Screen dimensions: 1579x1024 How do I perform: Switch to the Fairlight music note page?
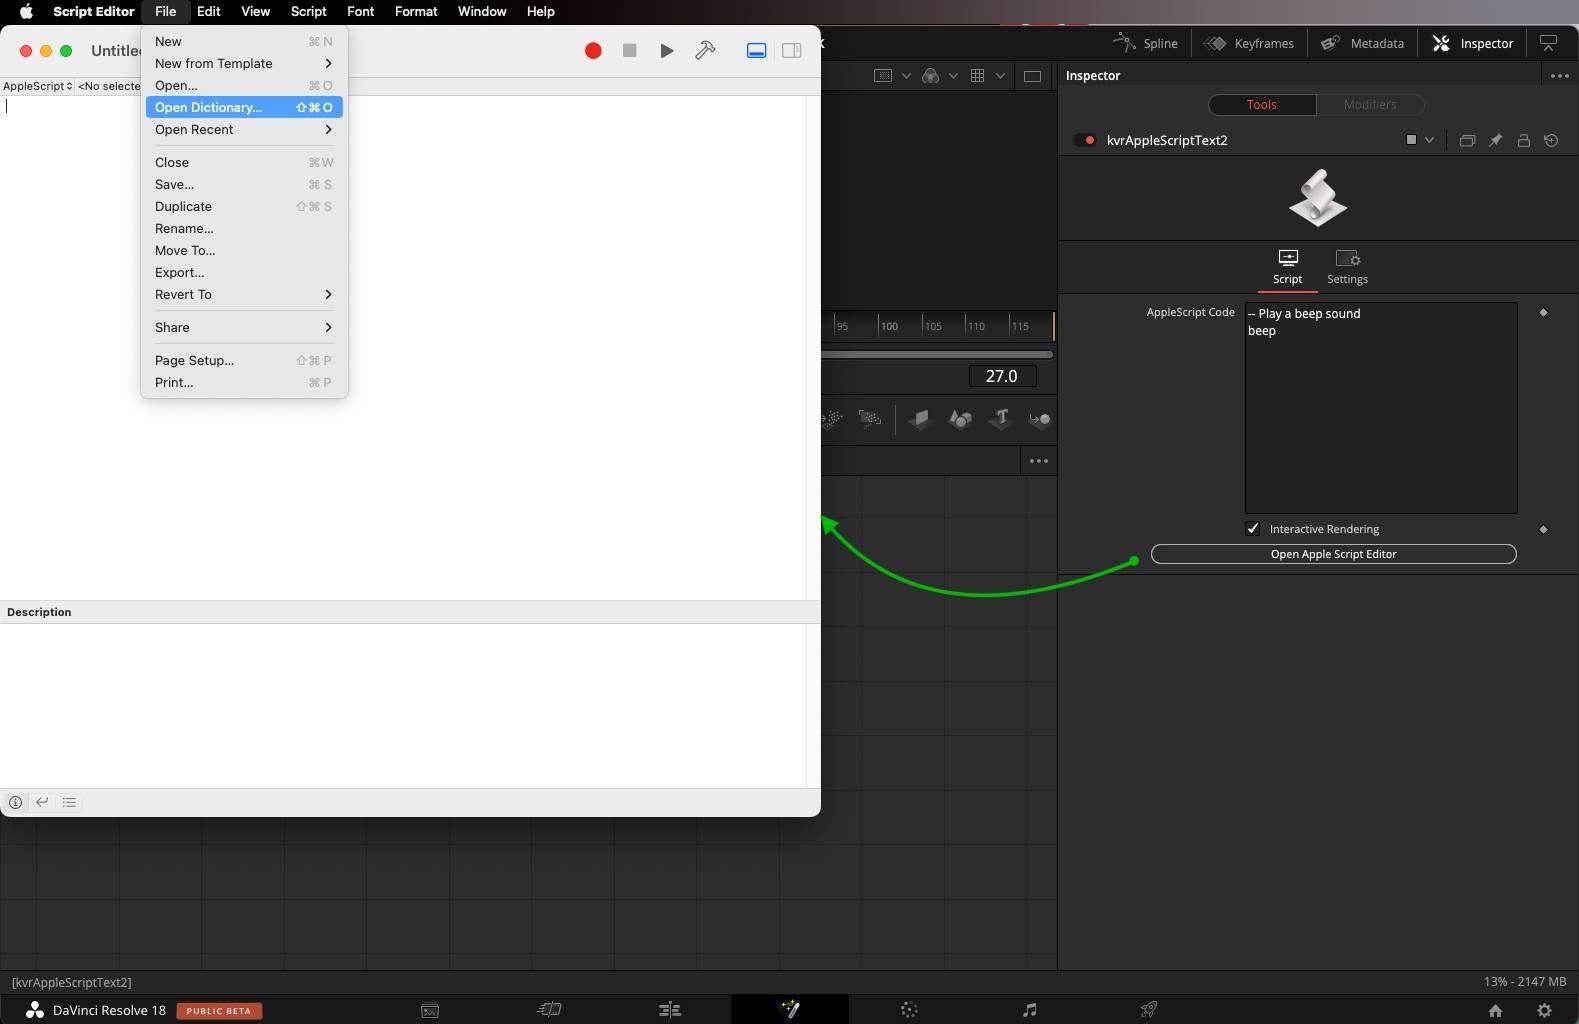[x=1029, y=1010]
